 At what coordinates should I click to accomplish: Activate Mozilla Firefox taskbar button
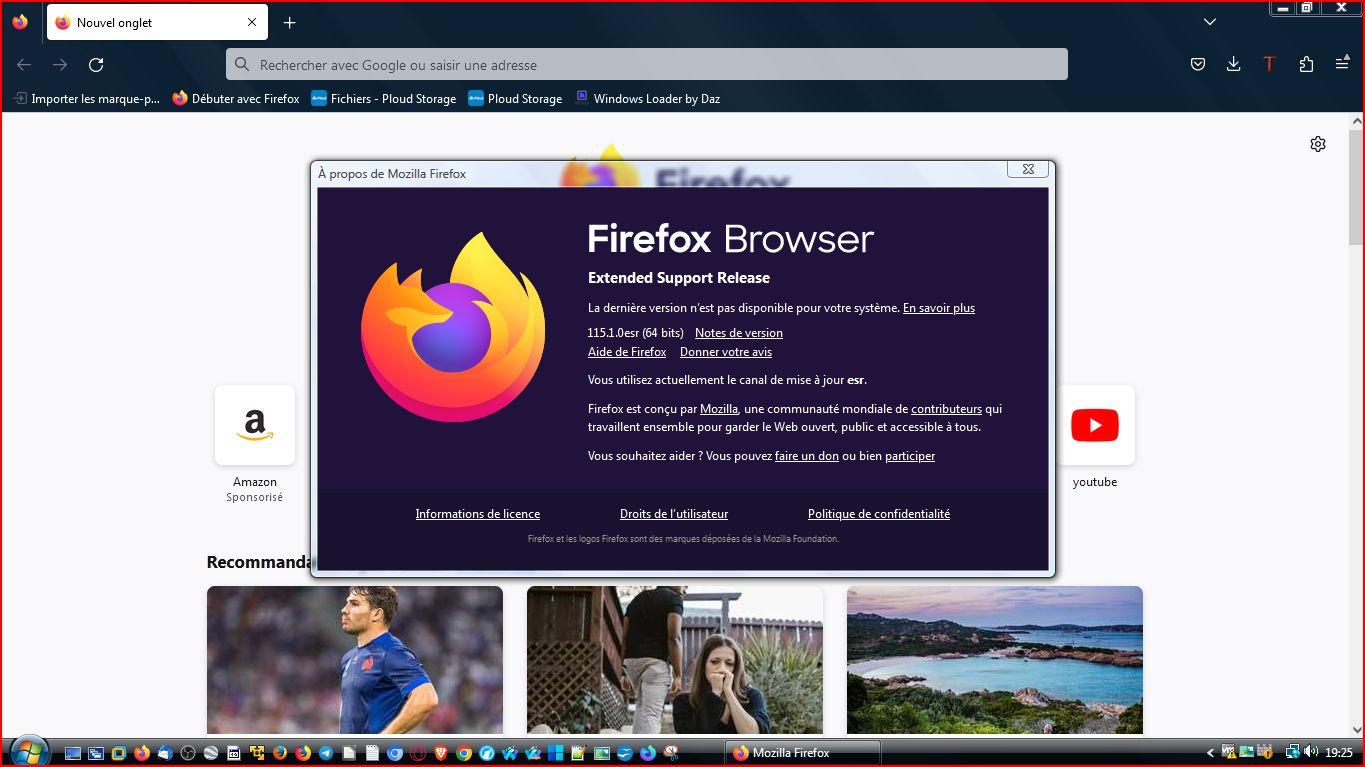(x=802, y=753)
